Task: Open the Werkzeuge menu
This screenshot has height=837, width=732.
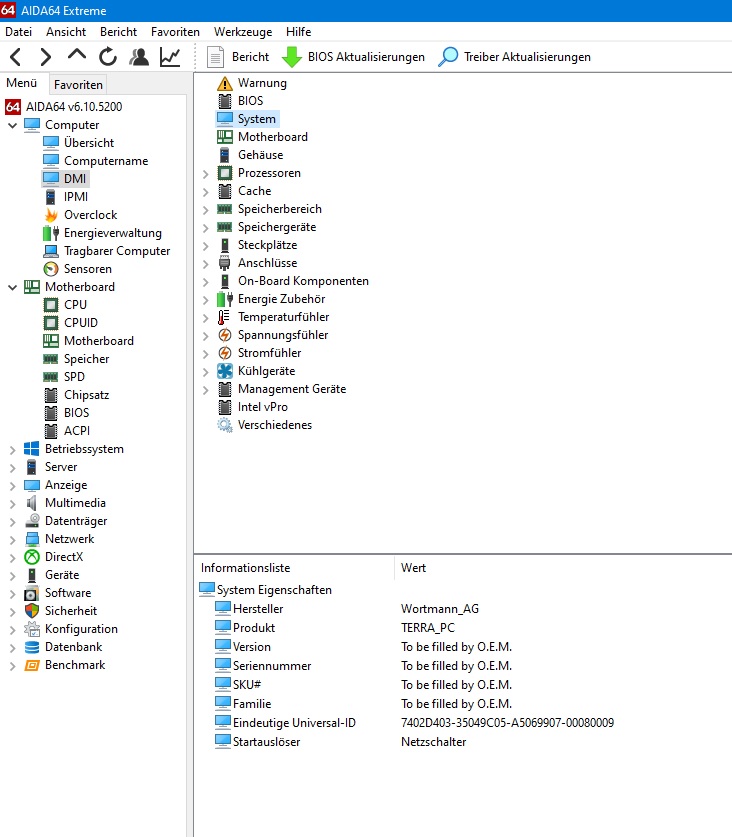Action: [x=243, y=32]
